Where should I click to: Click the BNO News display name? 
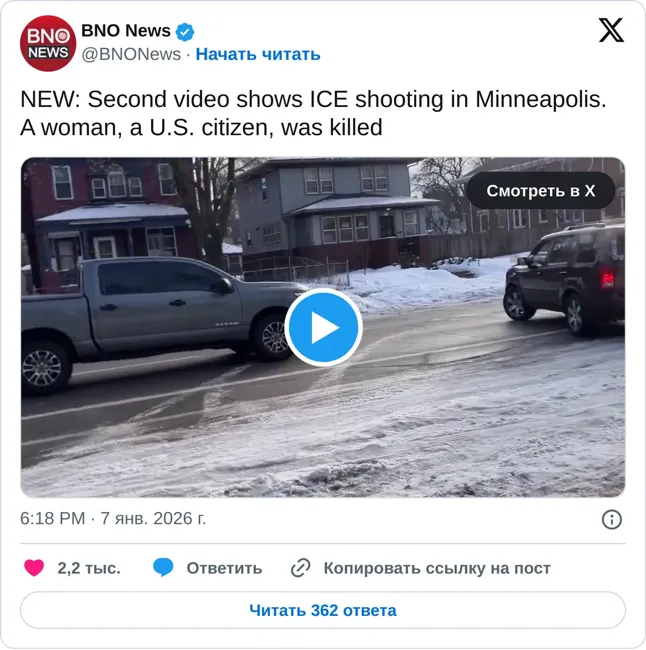126,31
